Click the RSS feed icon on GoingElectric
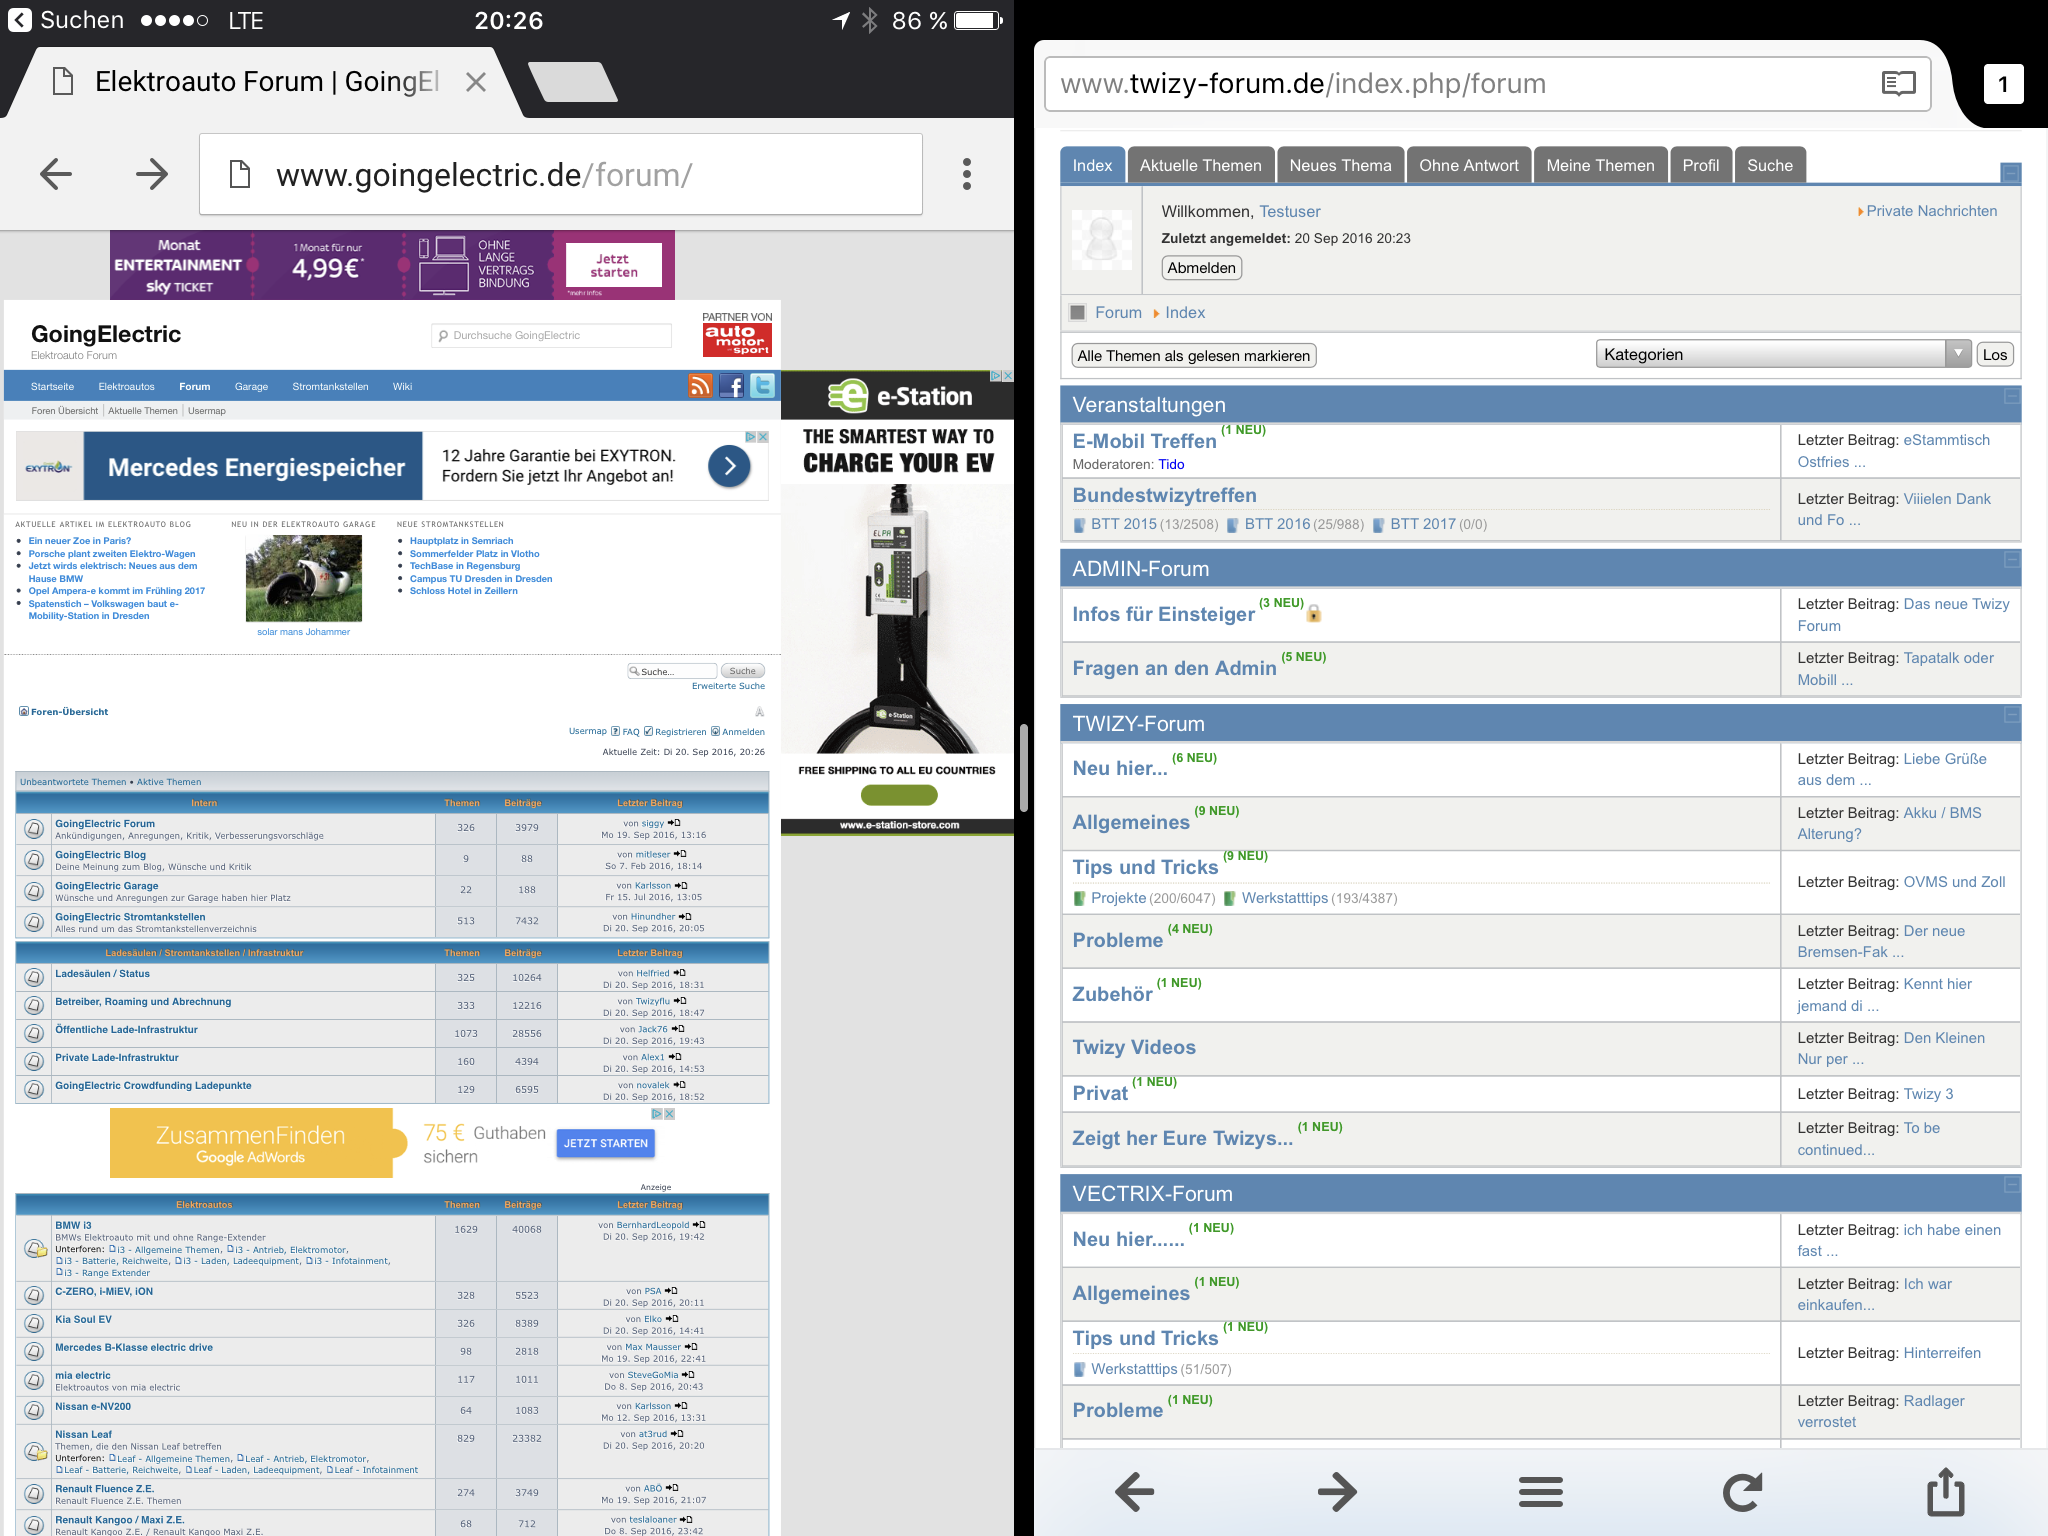 click(x=700, y=386)
